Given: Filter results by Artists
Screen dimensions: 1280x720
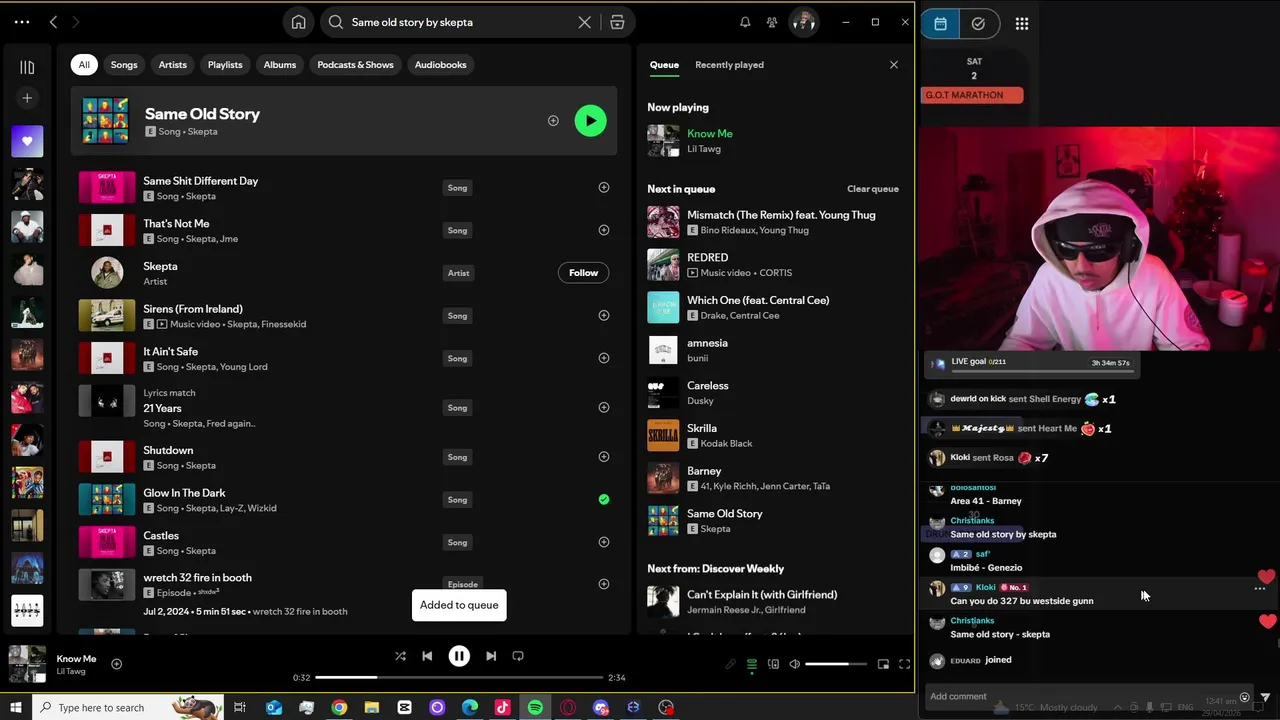Looking at the screenshot, I should tap(172, 65).
